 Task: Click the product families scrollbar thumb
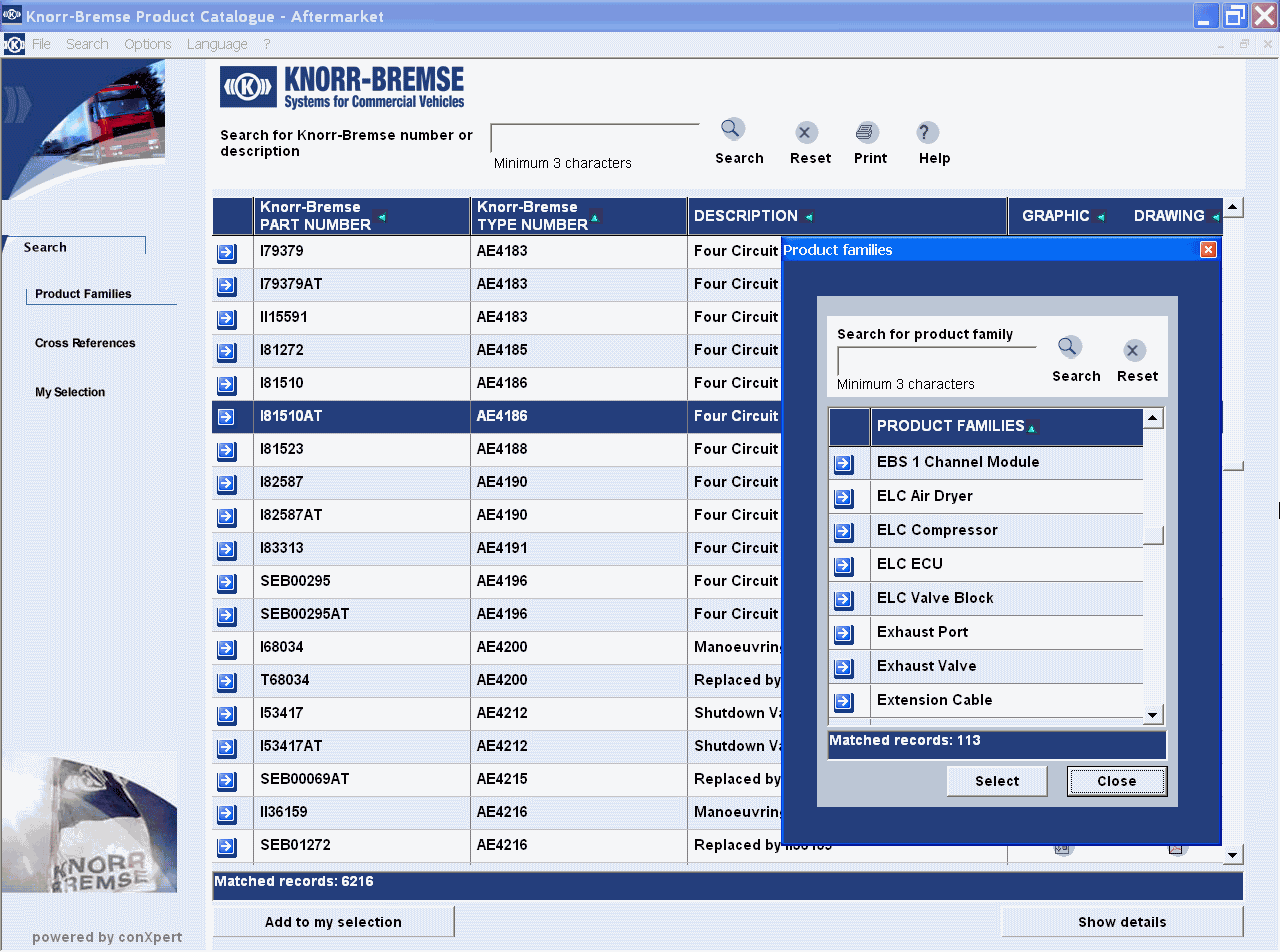[x=1153, y=535]
